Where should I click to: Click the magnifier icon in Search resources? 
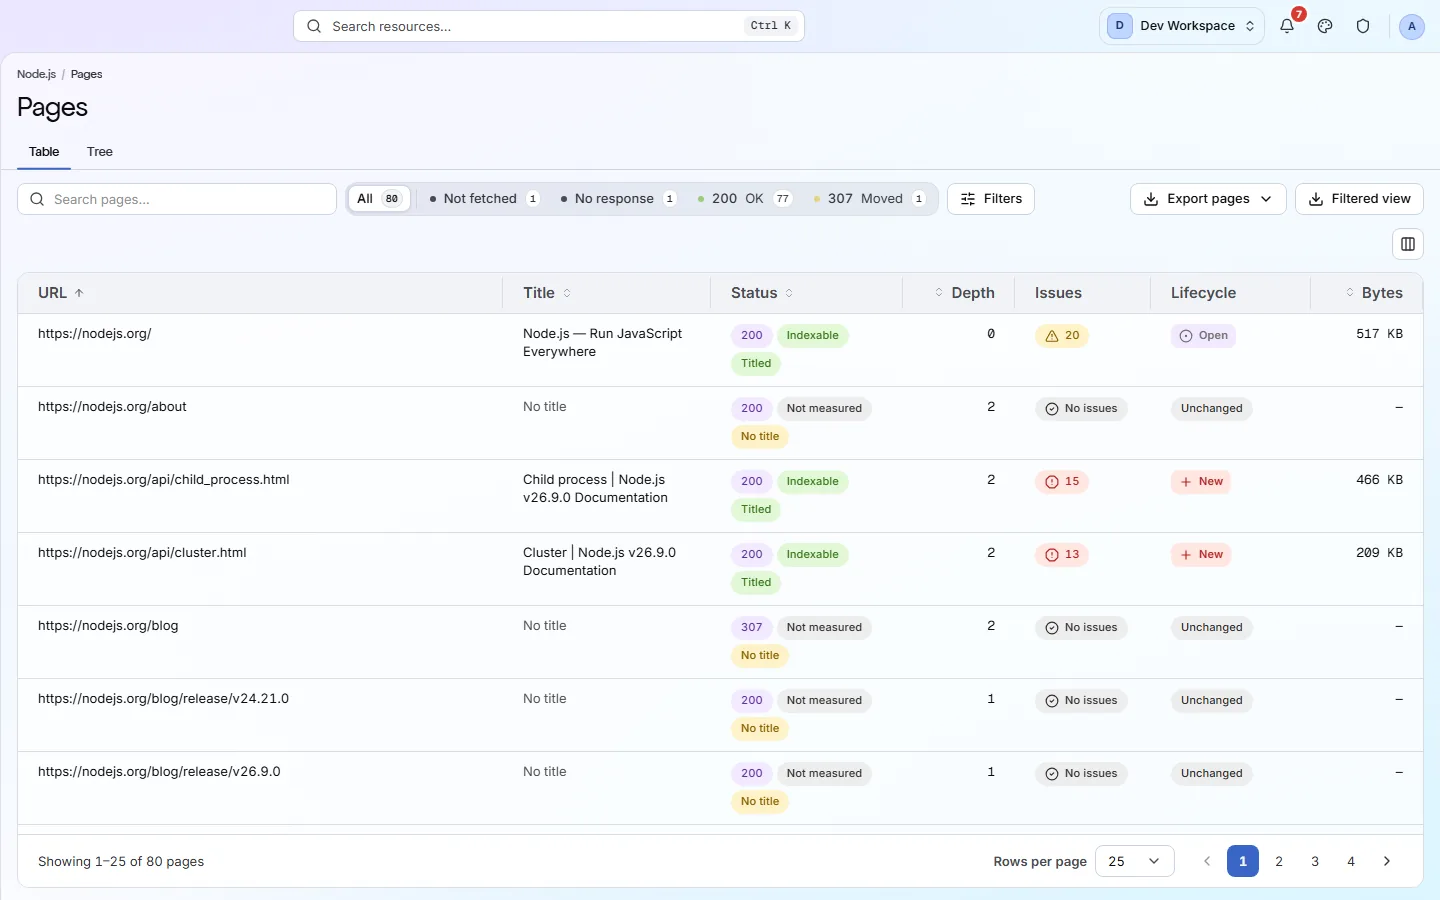coord(314,26)
